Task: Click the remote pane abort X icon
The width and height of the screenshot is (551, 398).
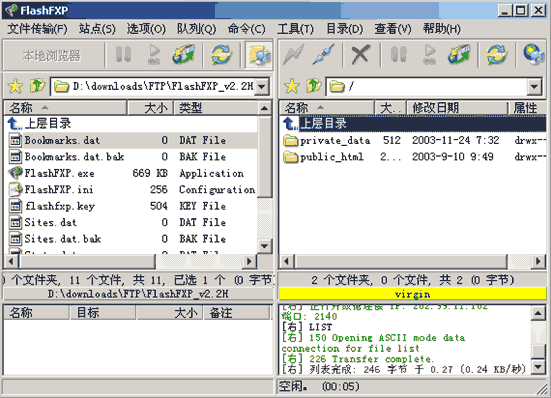Action: point(361,55)
